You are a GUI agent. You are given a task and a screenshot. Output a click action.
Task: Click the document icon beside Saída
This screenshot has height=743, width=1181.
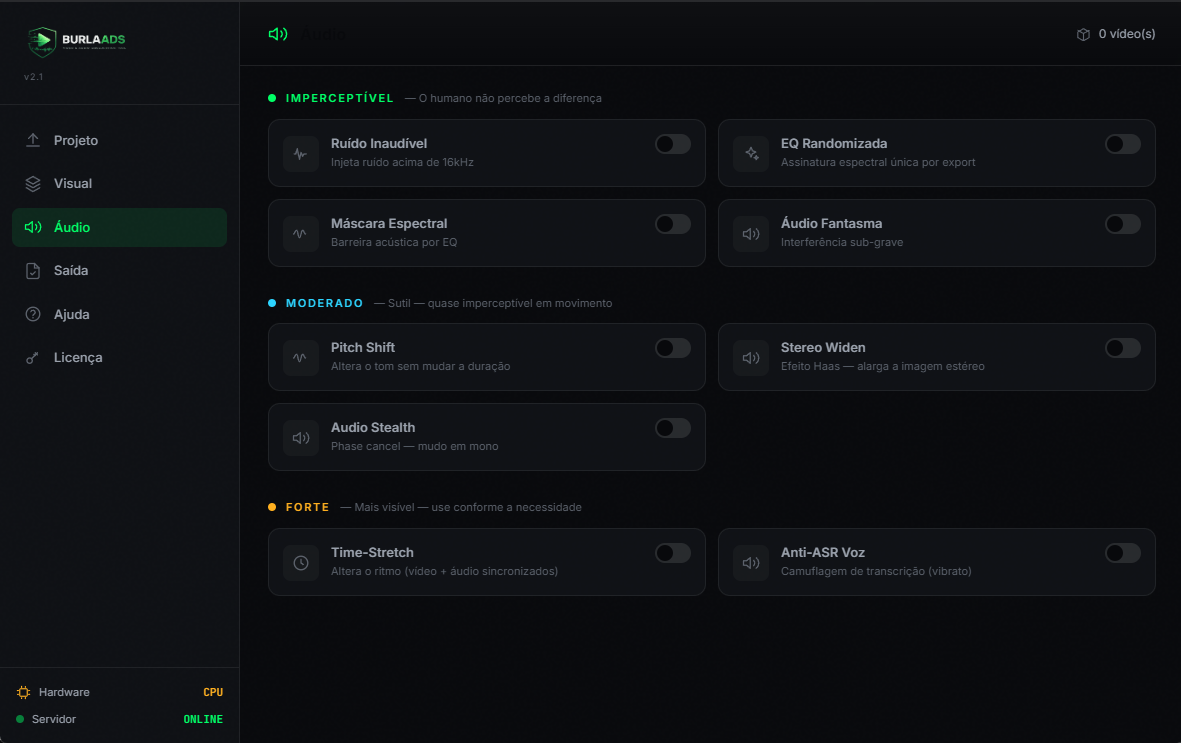tap(33, 271)
